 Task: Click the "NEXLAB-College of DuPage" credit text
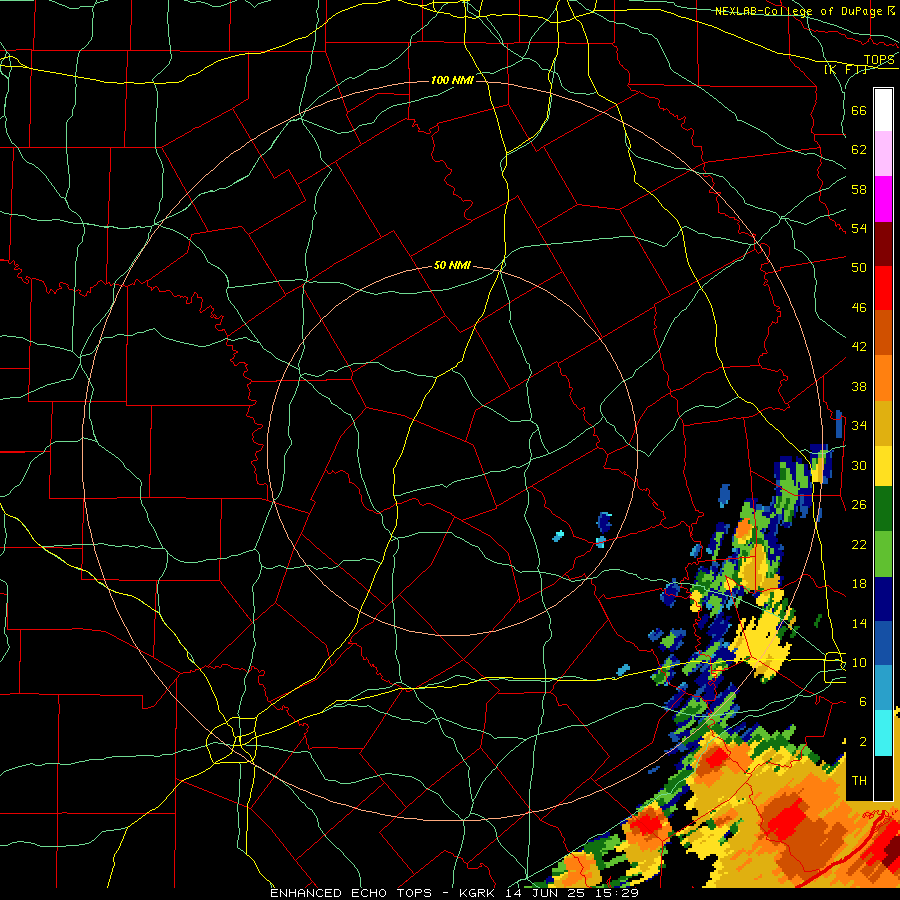799,11
